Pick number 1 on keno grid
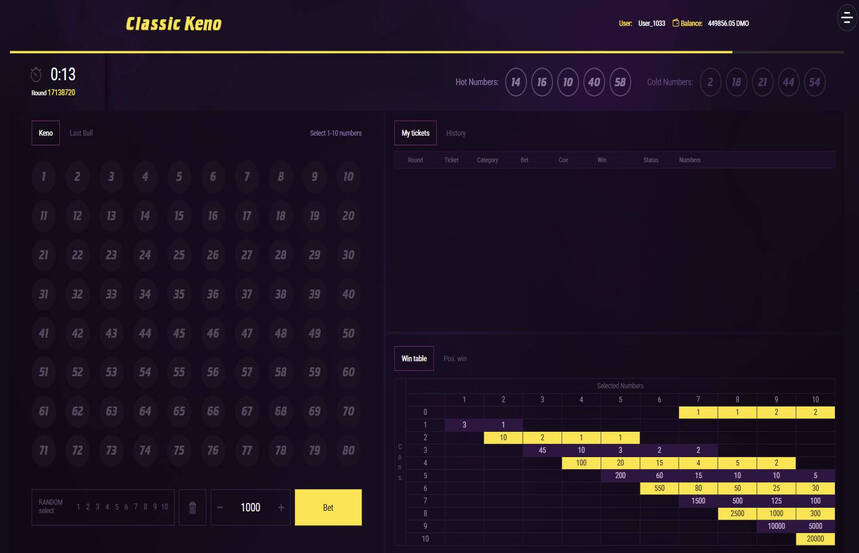The height and width of the screenshot is (553, 859). point(43,176)
